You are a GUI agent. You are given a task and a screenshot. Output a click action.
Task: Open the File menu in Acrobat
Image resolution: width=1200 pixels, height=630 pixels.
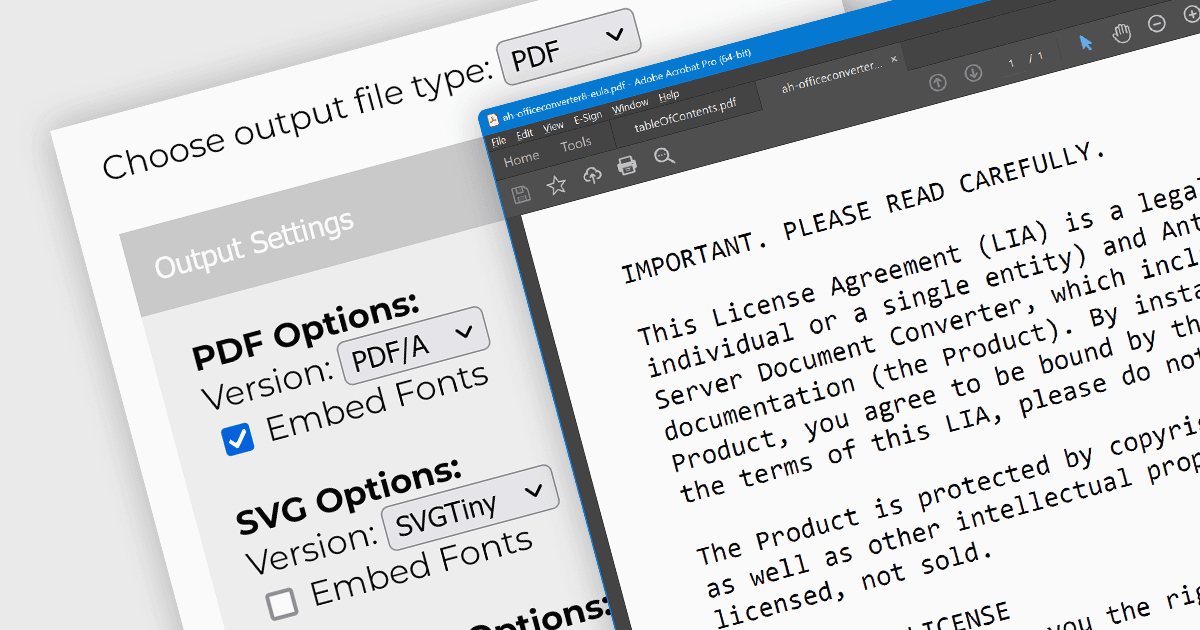[x=498, y=141]
